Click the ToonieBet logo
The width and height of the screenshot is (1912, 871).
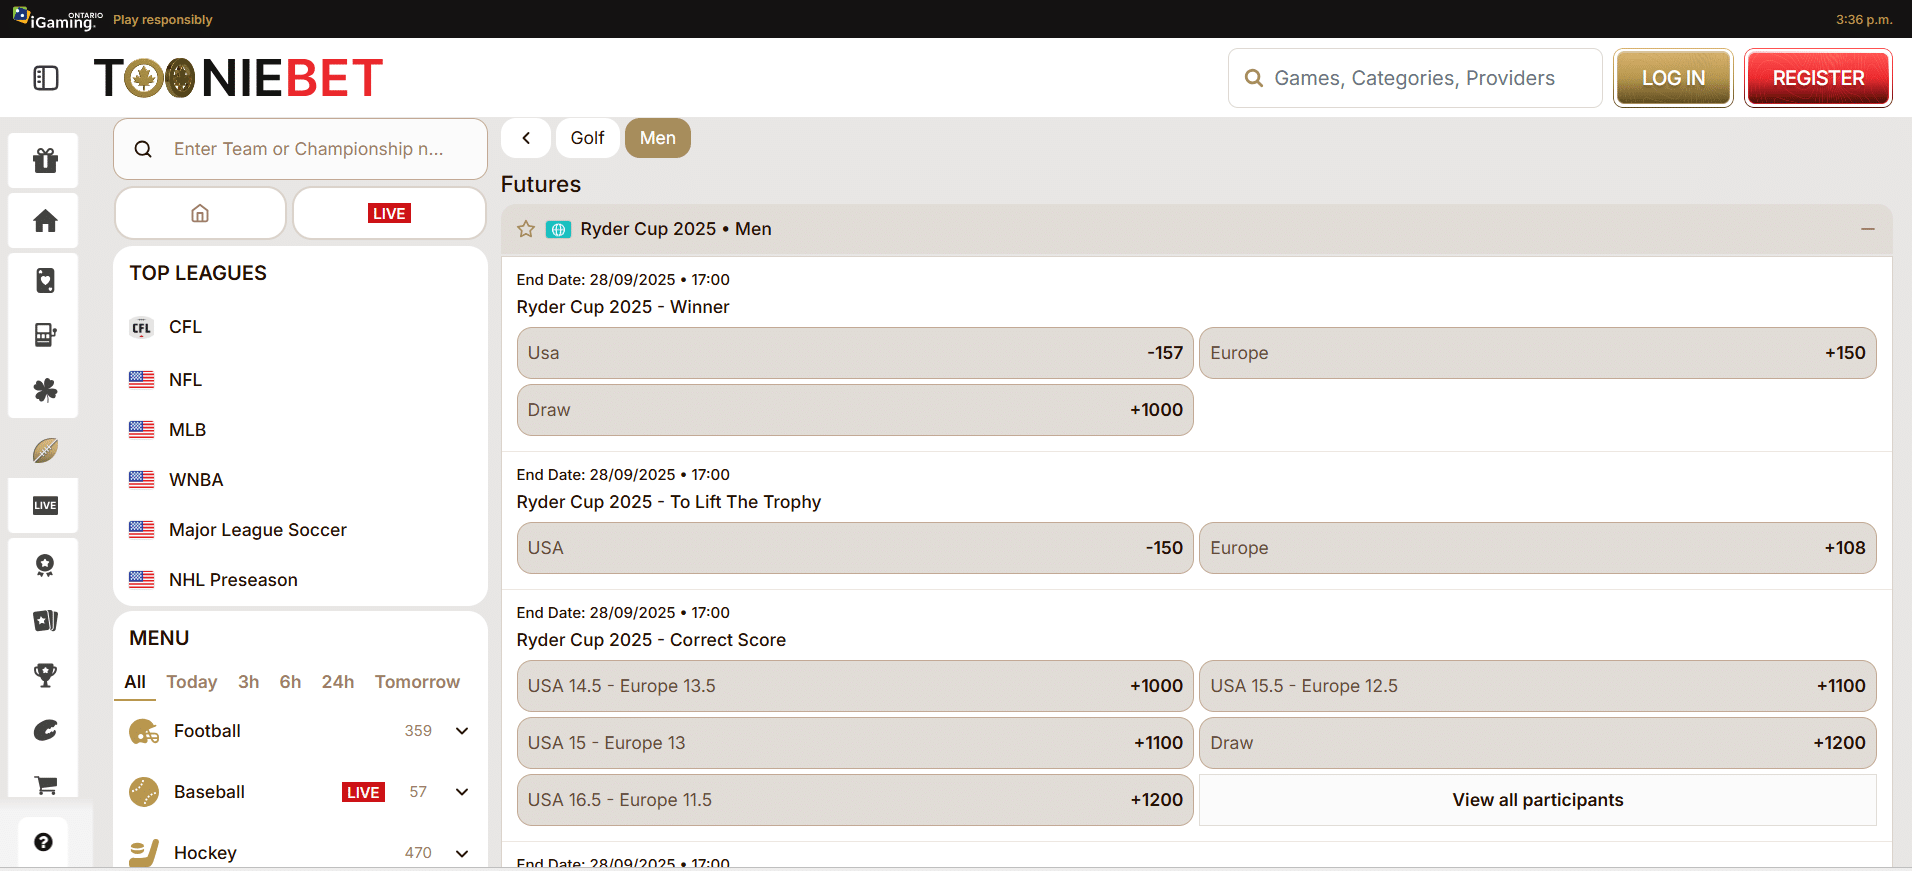pos(238,78)
